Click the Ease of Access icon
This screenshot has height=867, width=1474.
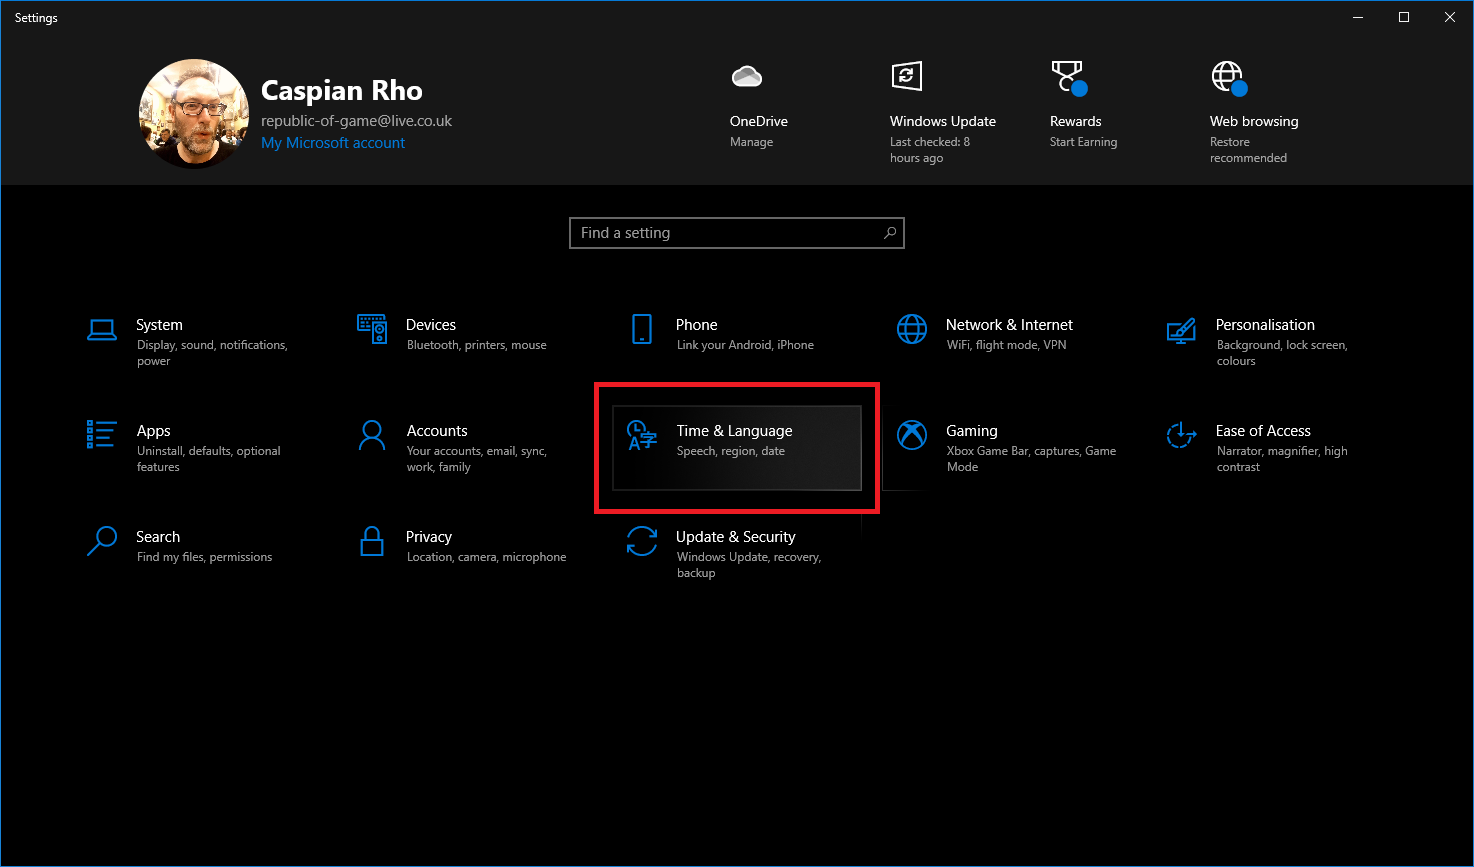point(1181,435)
